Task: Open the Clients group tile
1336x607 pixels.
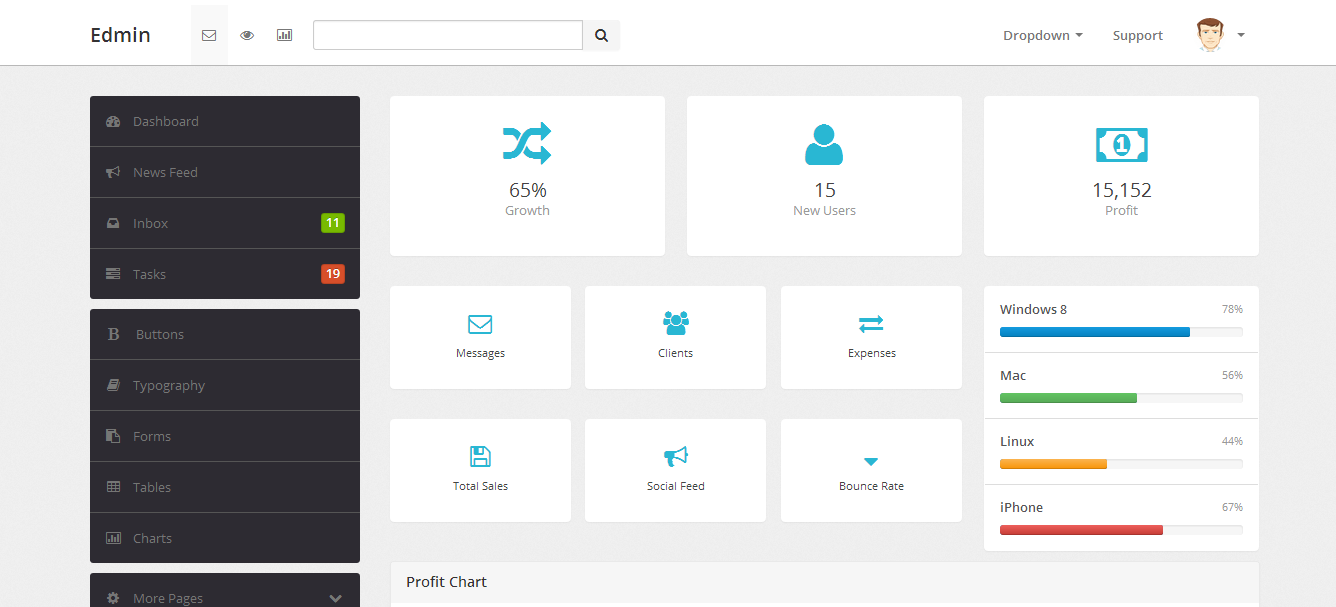Action: pos(675,337)
